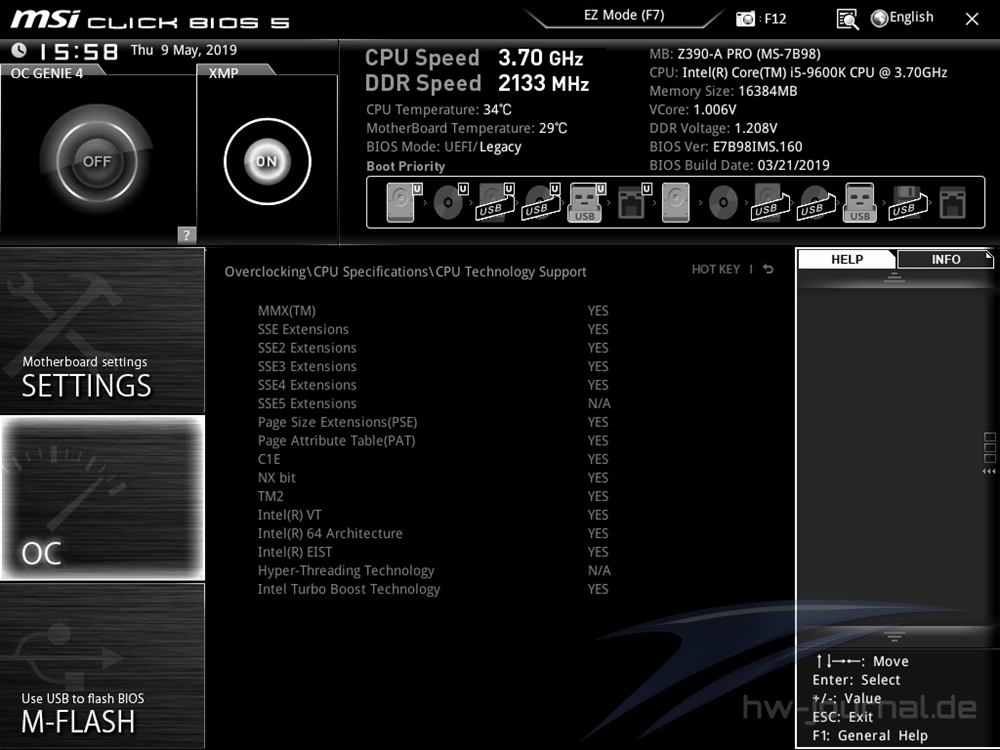Select the SSE3 Extensions row

434,366
